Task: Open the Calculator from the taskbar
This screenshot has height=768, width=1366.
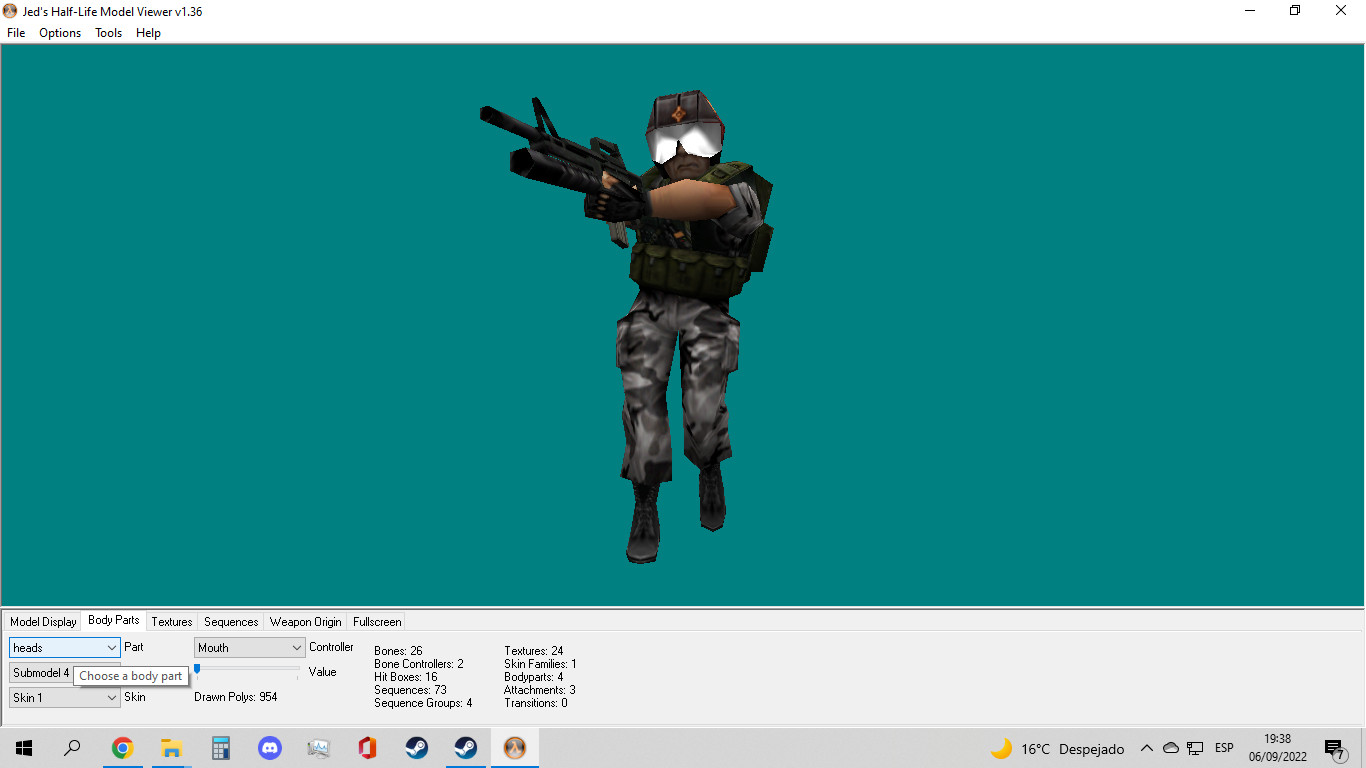Action: (220, 747)
